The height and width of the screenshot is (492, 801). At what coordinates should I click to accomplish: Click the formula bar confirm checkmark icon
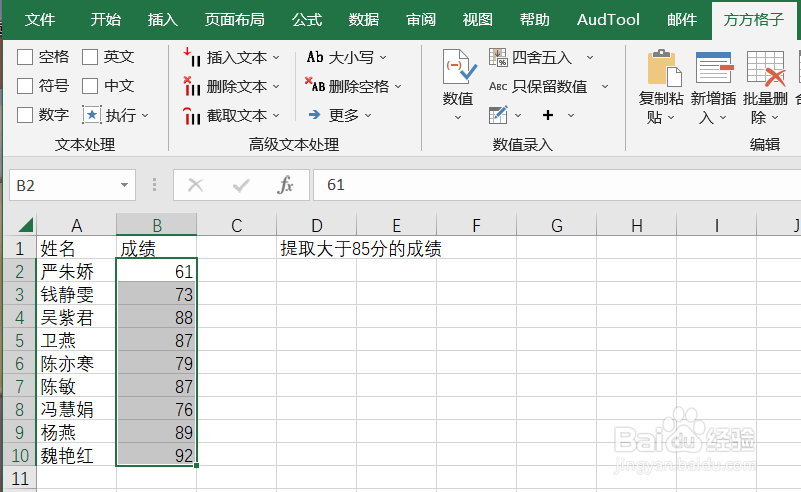coord(241,185)
